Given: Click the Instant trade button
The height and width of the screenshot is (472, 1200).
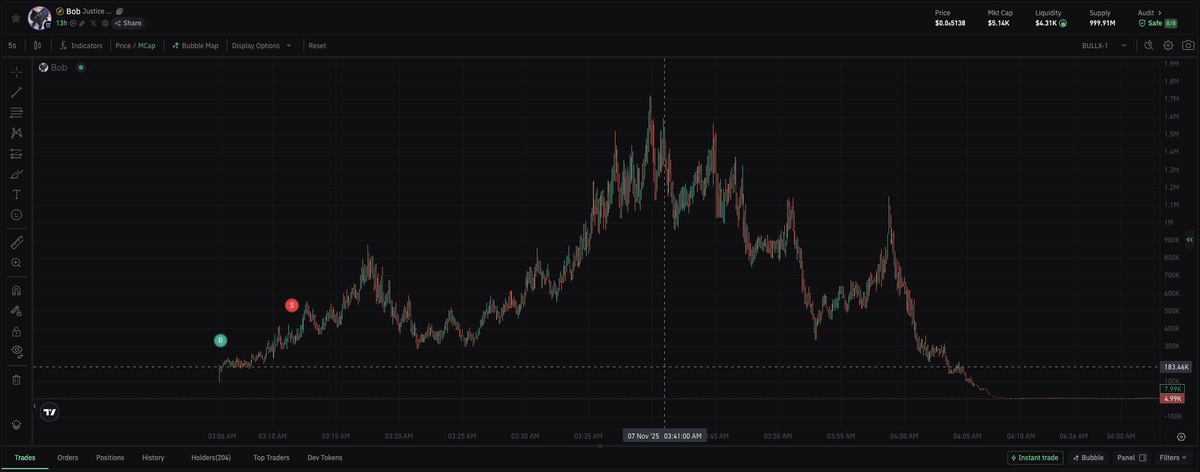Looking at the screenshot, I should pyautogui.click(x=1034, y=457).
